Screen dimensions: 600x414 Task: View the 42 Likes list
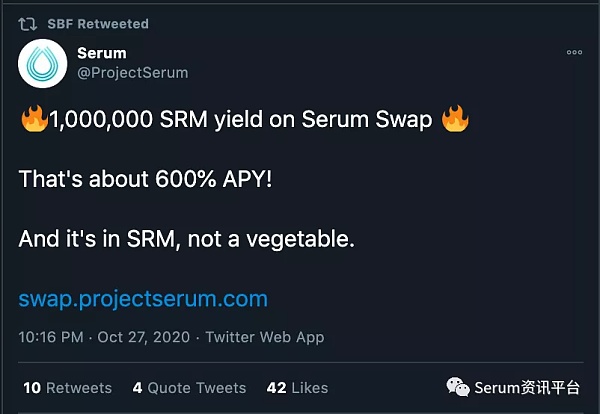coord(297,388)
